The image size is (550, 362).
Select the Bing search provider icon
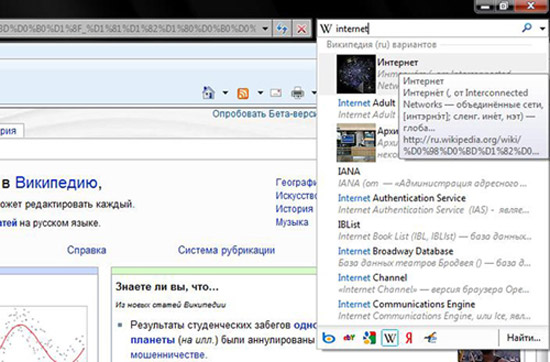pos(329,338)
